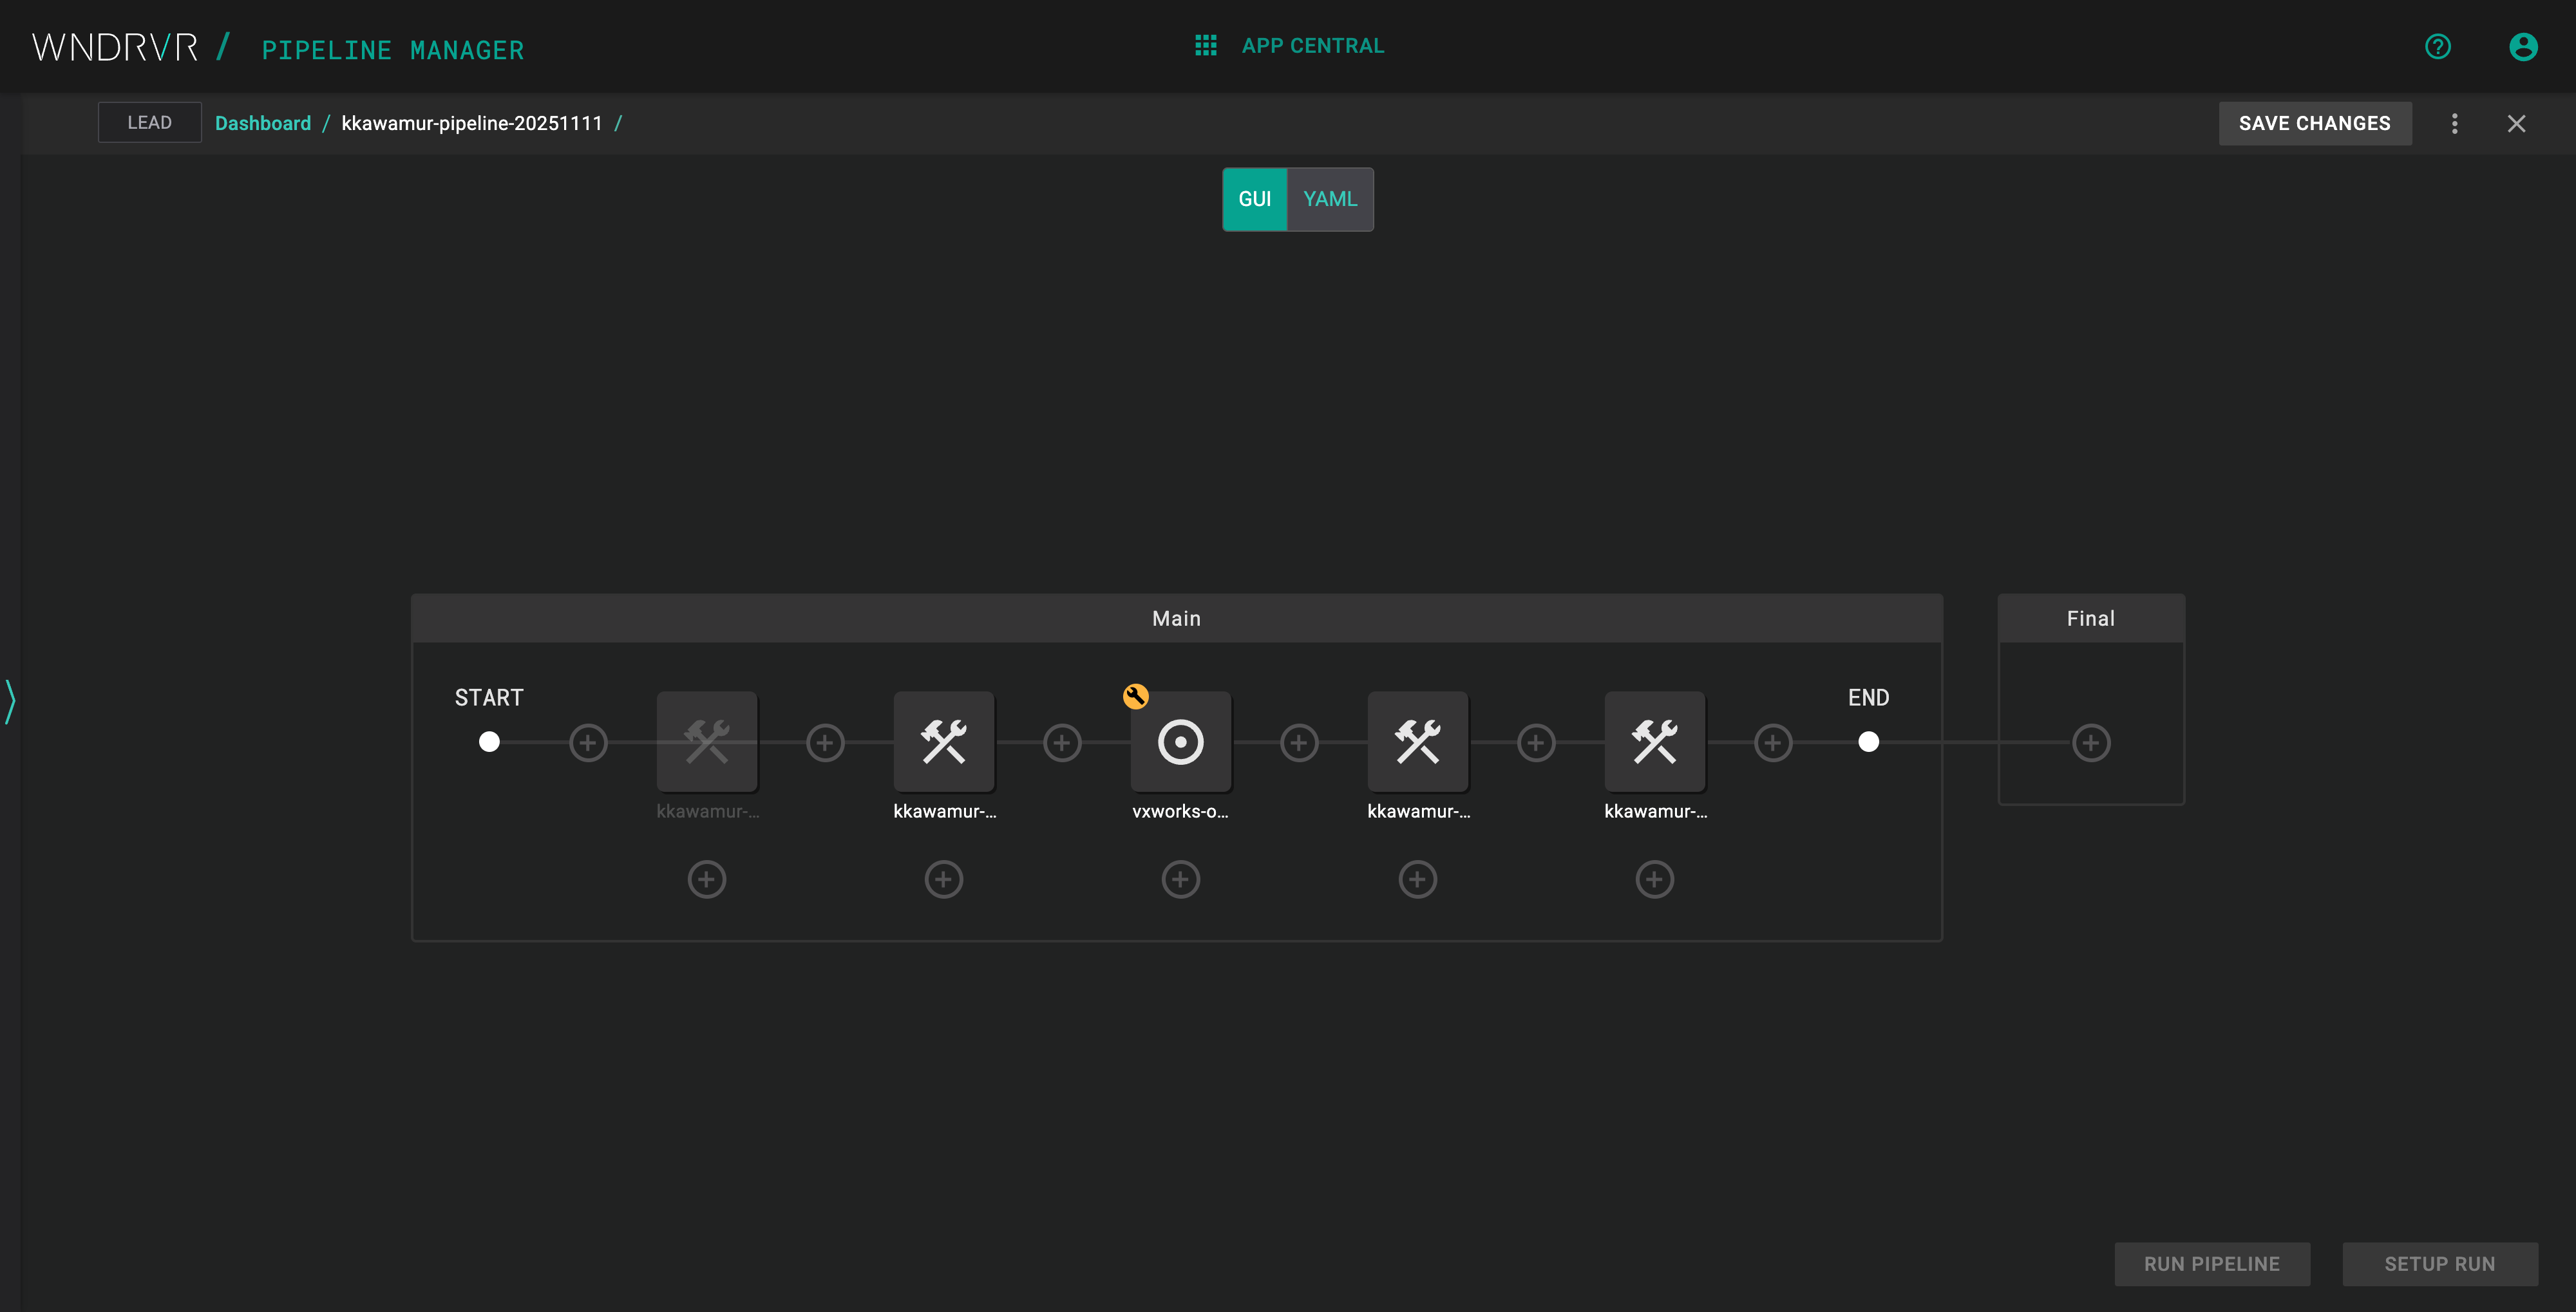The width and height of the screenshot is (2576, 1312).
Task: Click the kkawamur-pipeline-20251111 breadcrumb
Action: 472,123
